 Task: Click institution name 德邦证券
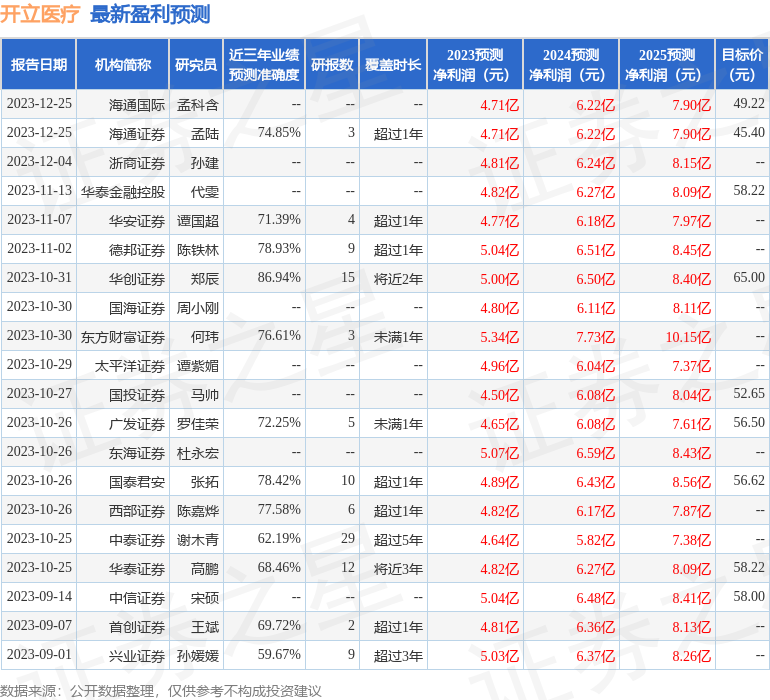(137, 250)
